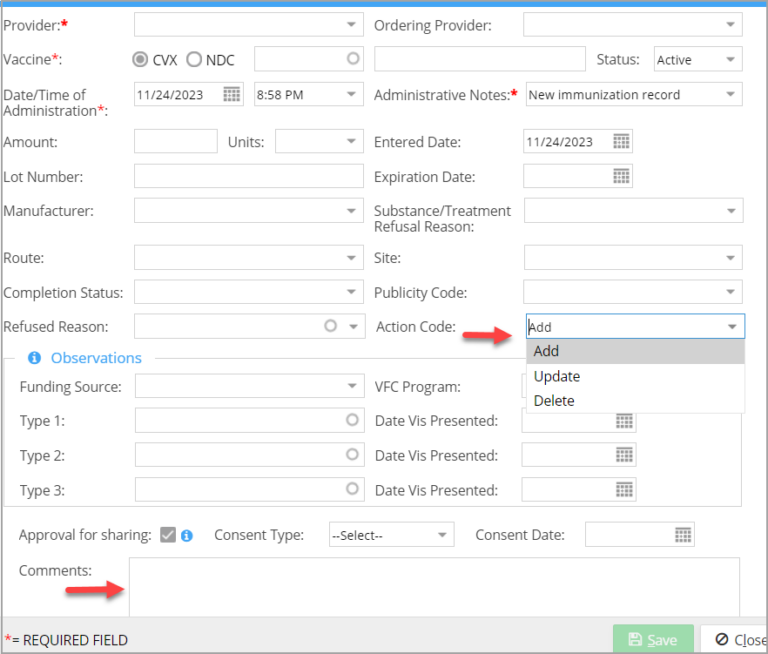Toggle the Approval for sharing checkbox
The image size is (768, 654).
tap(168, 535)
